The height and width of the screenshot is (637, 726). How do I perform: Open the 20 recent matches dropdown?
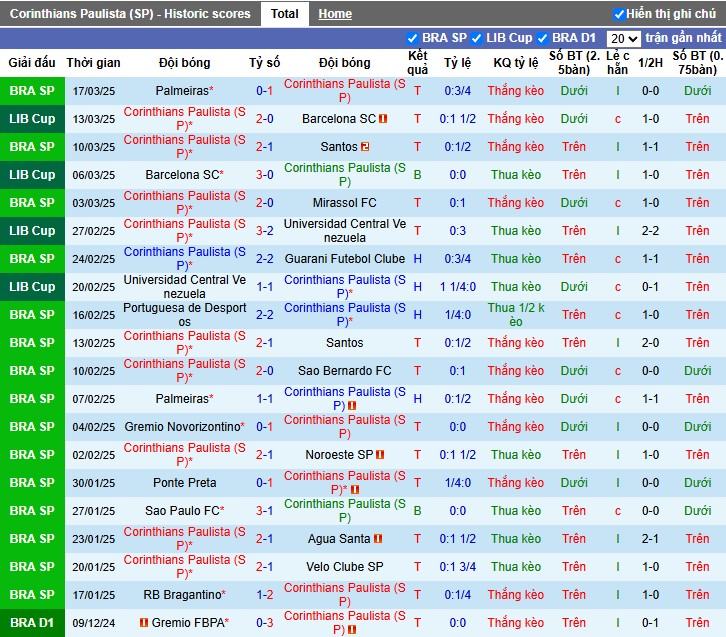coord(624,38)
